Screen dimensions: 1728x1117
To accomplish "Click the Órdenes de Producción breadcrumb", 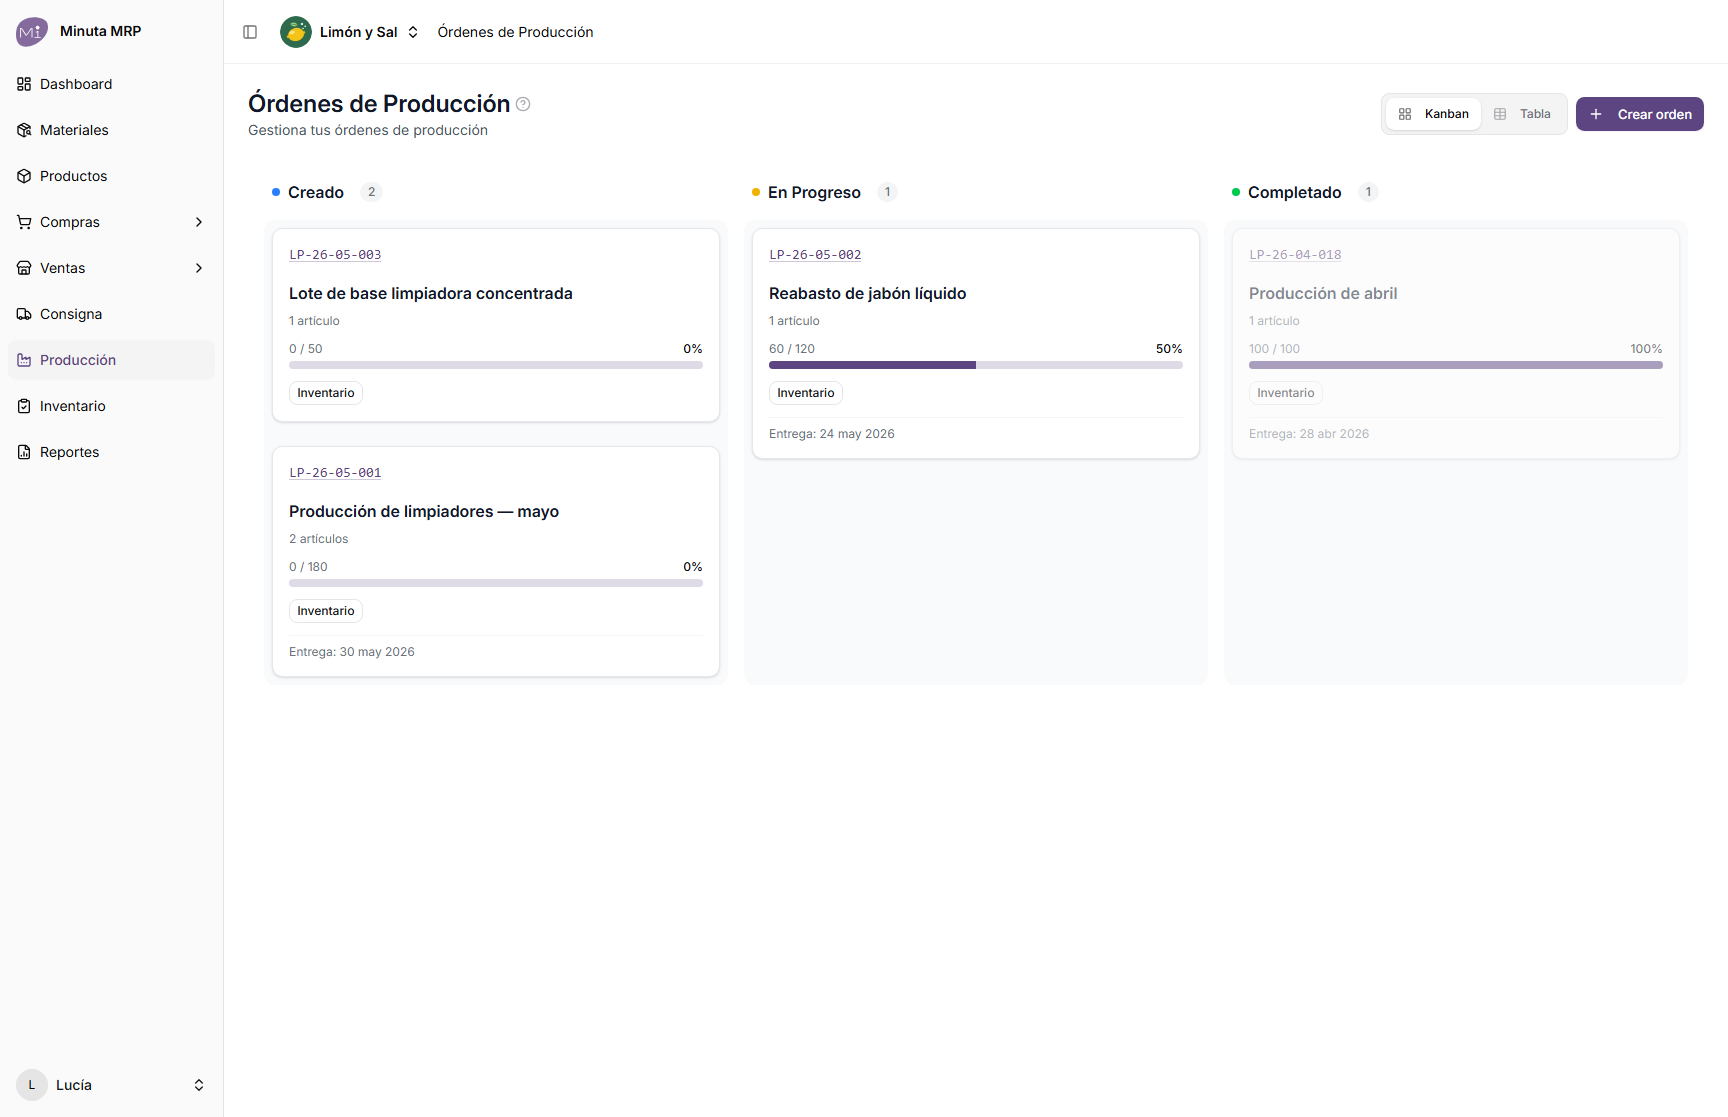I will [x=515, y=32].
